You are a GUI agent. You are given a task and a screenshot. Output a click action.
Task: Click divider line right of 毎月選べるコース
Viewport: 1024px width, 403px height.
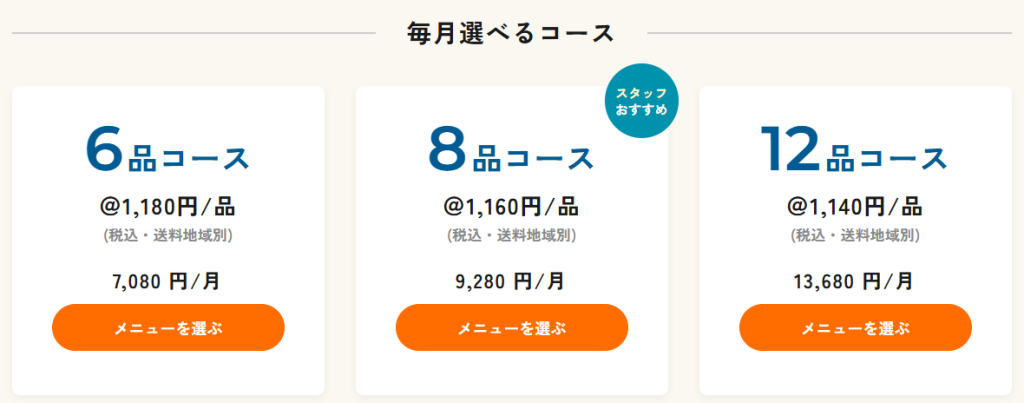829,33
